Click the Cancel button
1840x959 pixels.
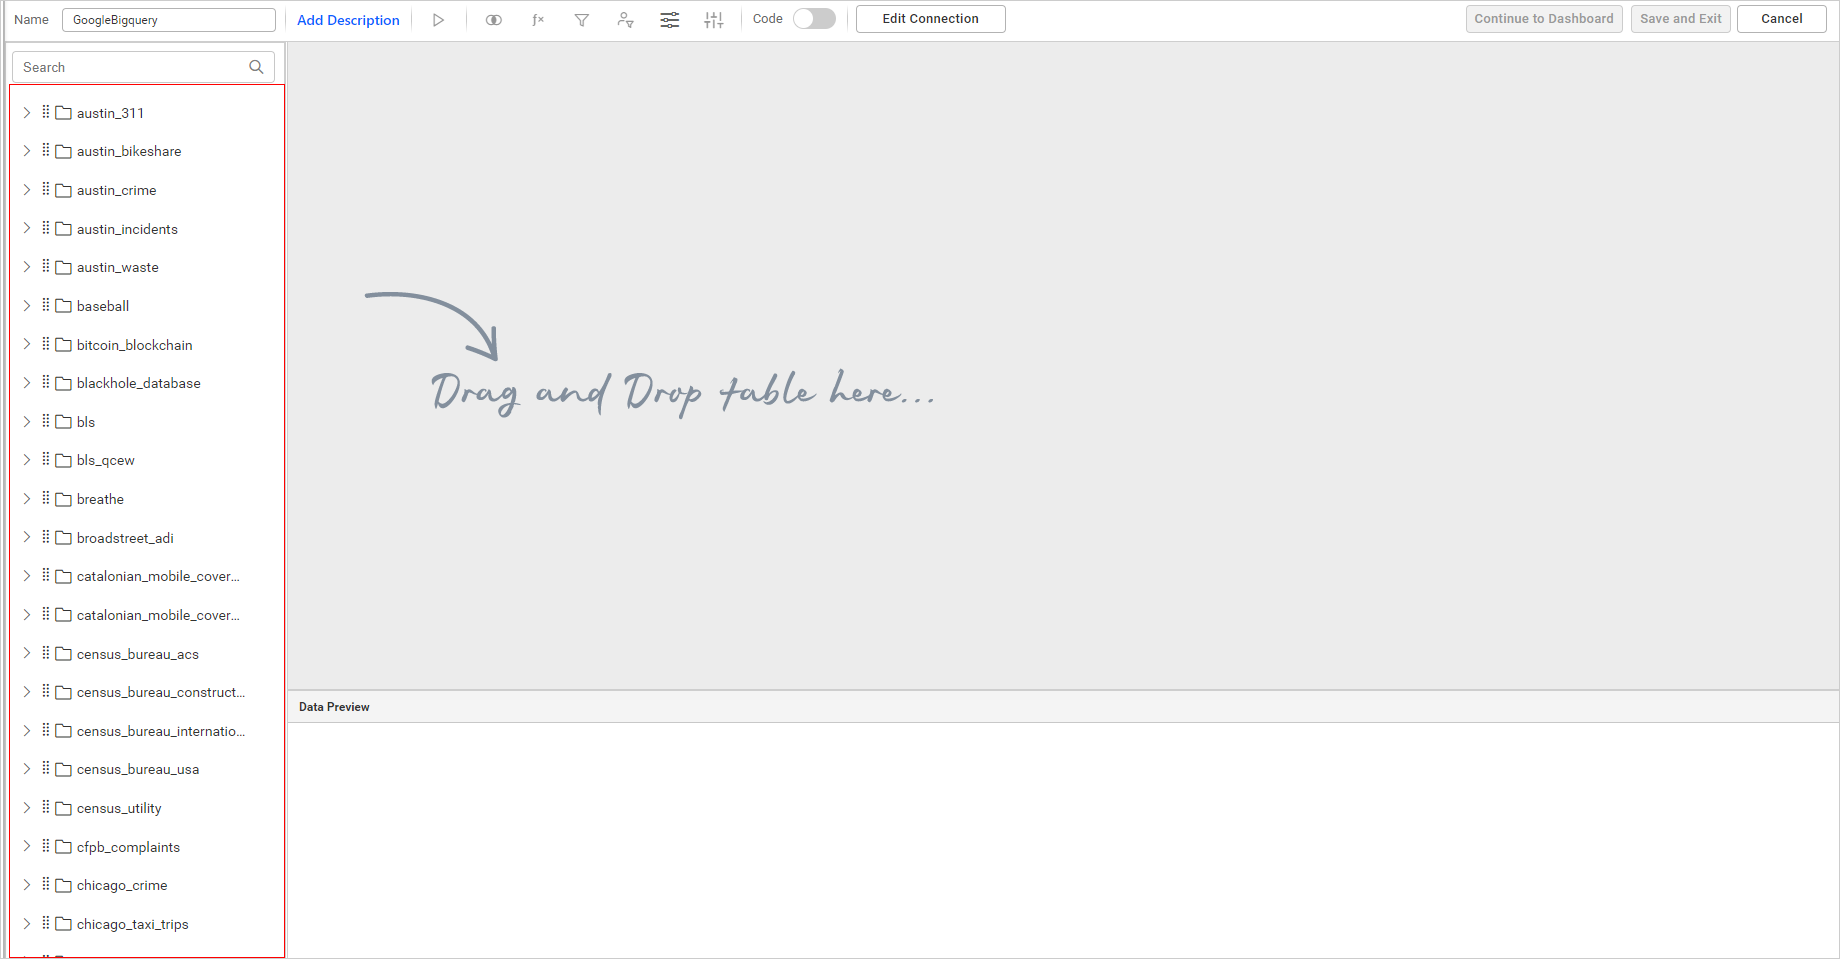click(1781, 19)
